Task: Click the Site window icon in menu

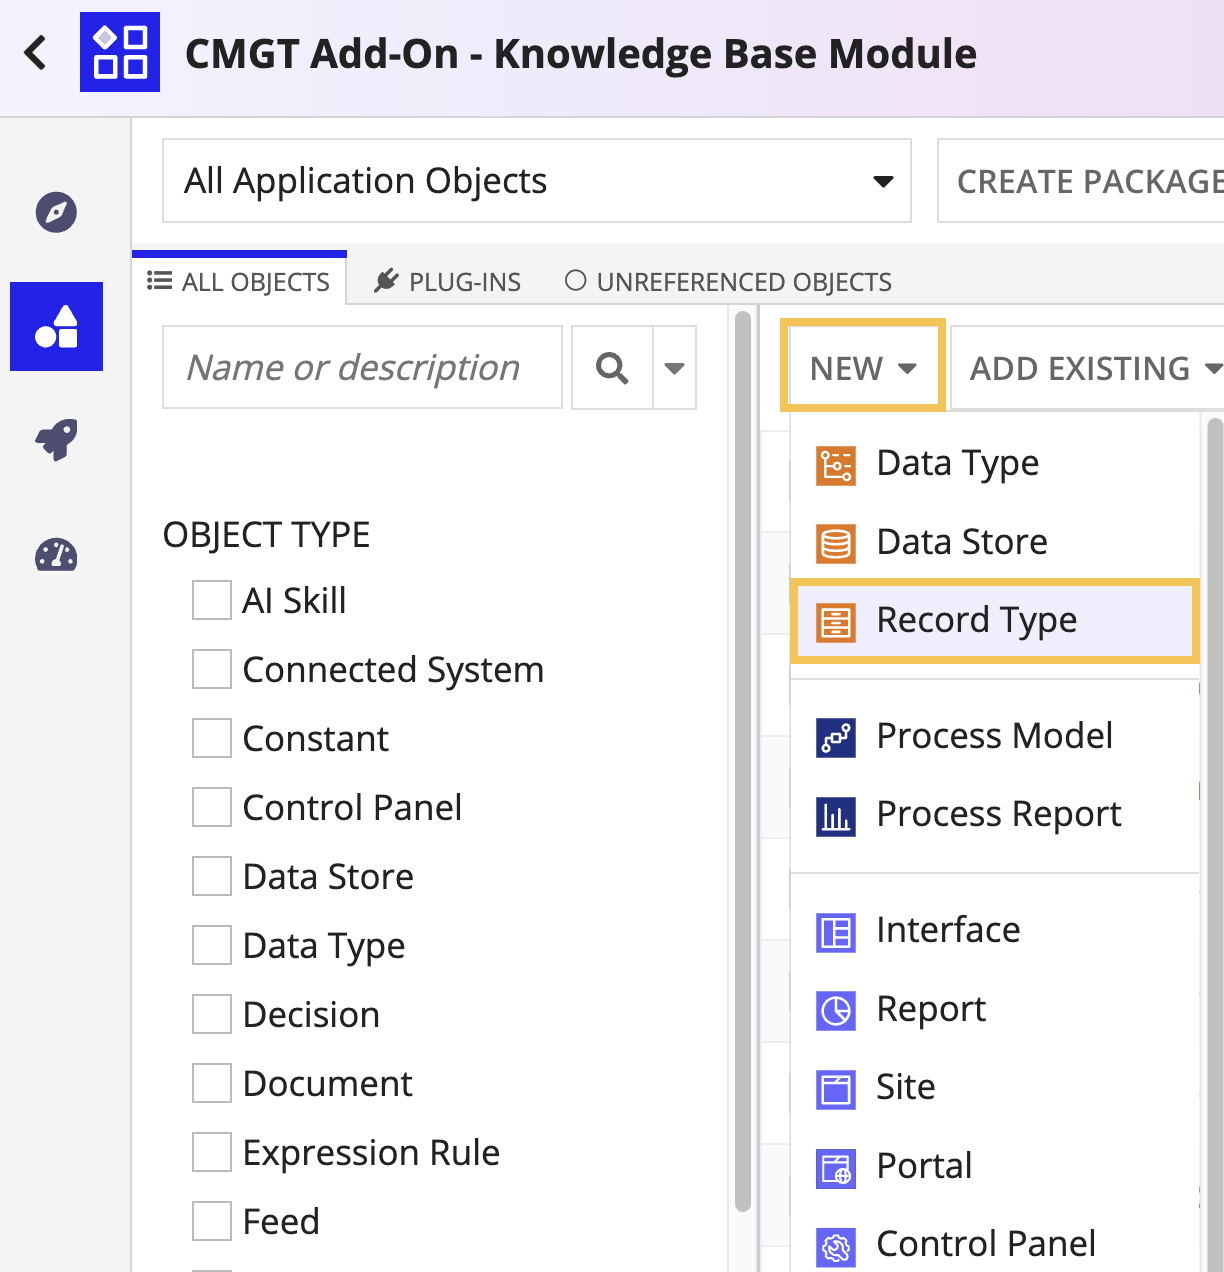Action: point(835,1088)
